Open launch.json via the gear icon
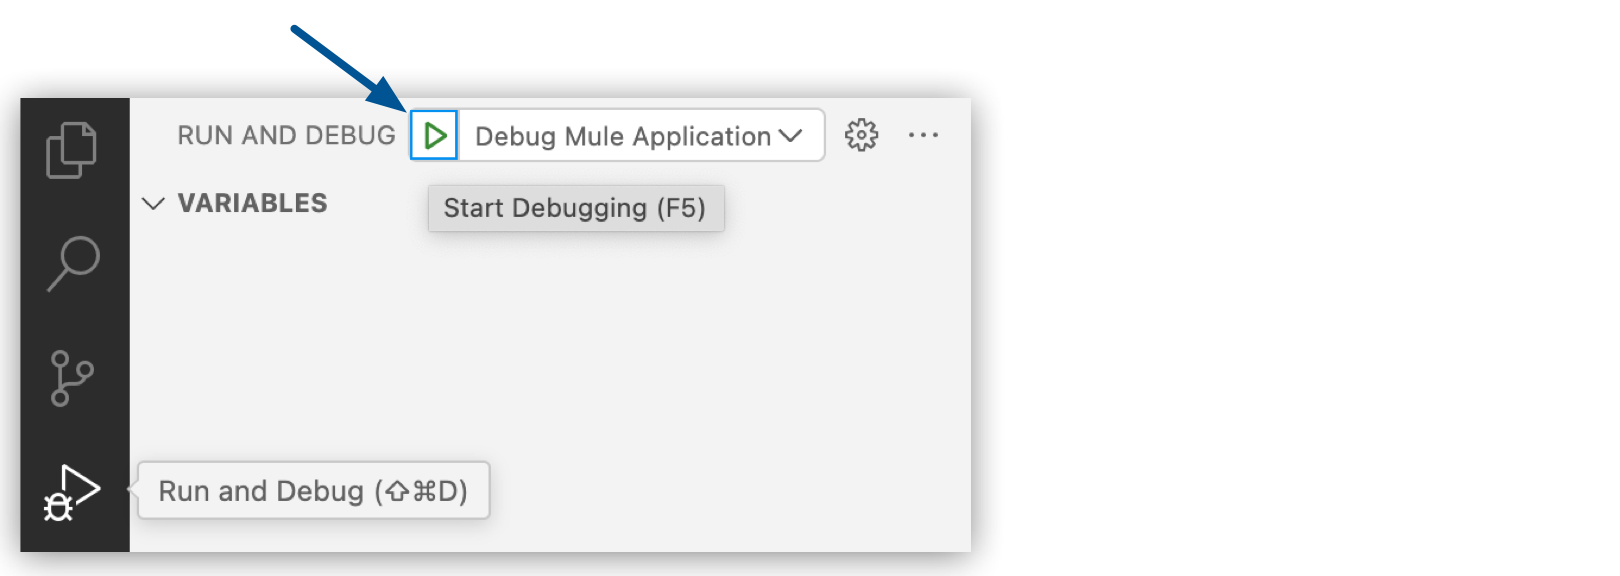Viewport: 1620px width, 576px height. pos(860,135)
